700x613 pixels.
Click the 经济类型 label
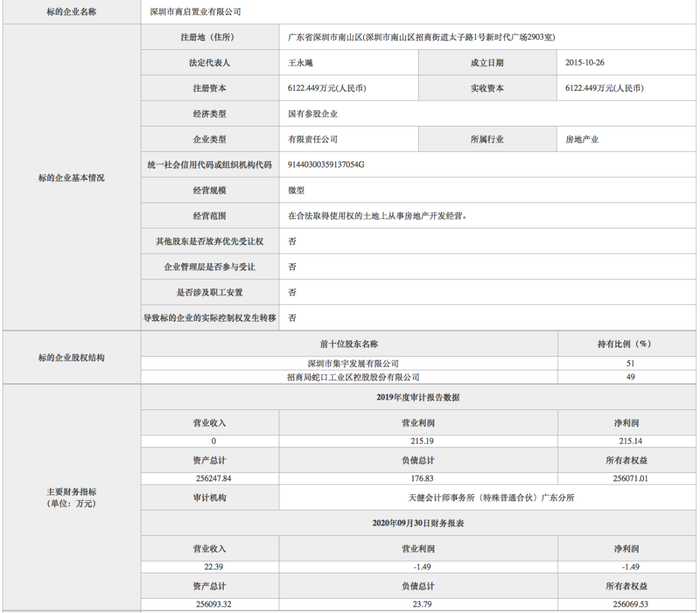pyautogui.click(x=210, y=114)
